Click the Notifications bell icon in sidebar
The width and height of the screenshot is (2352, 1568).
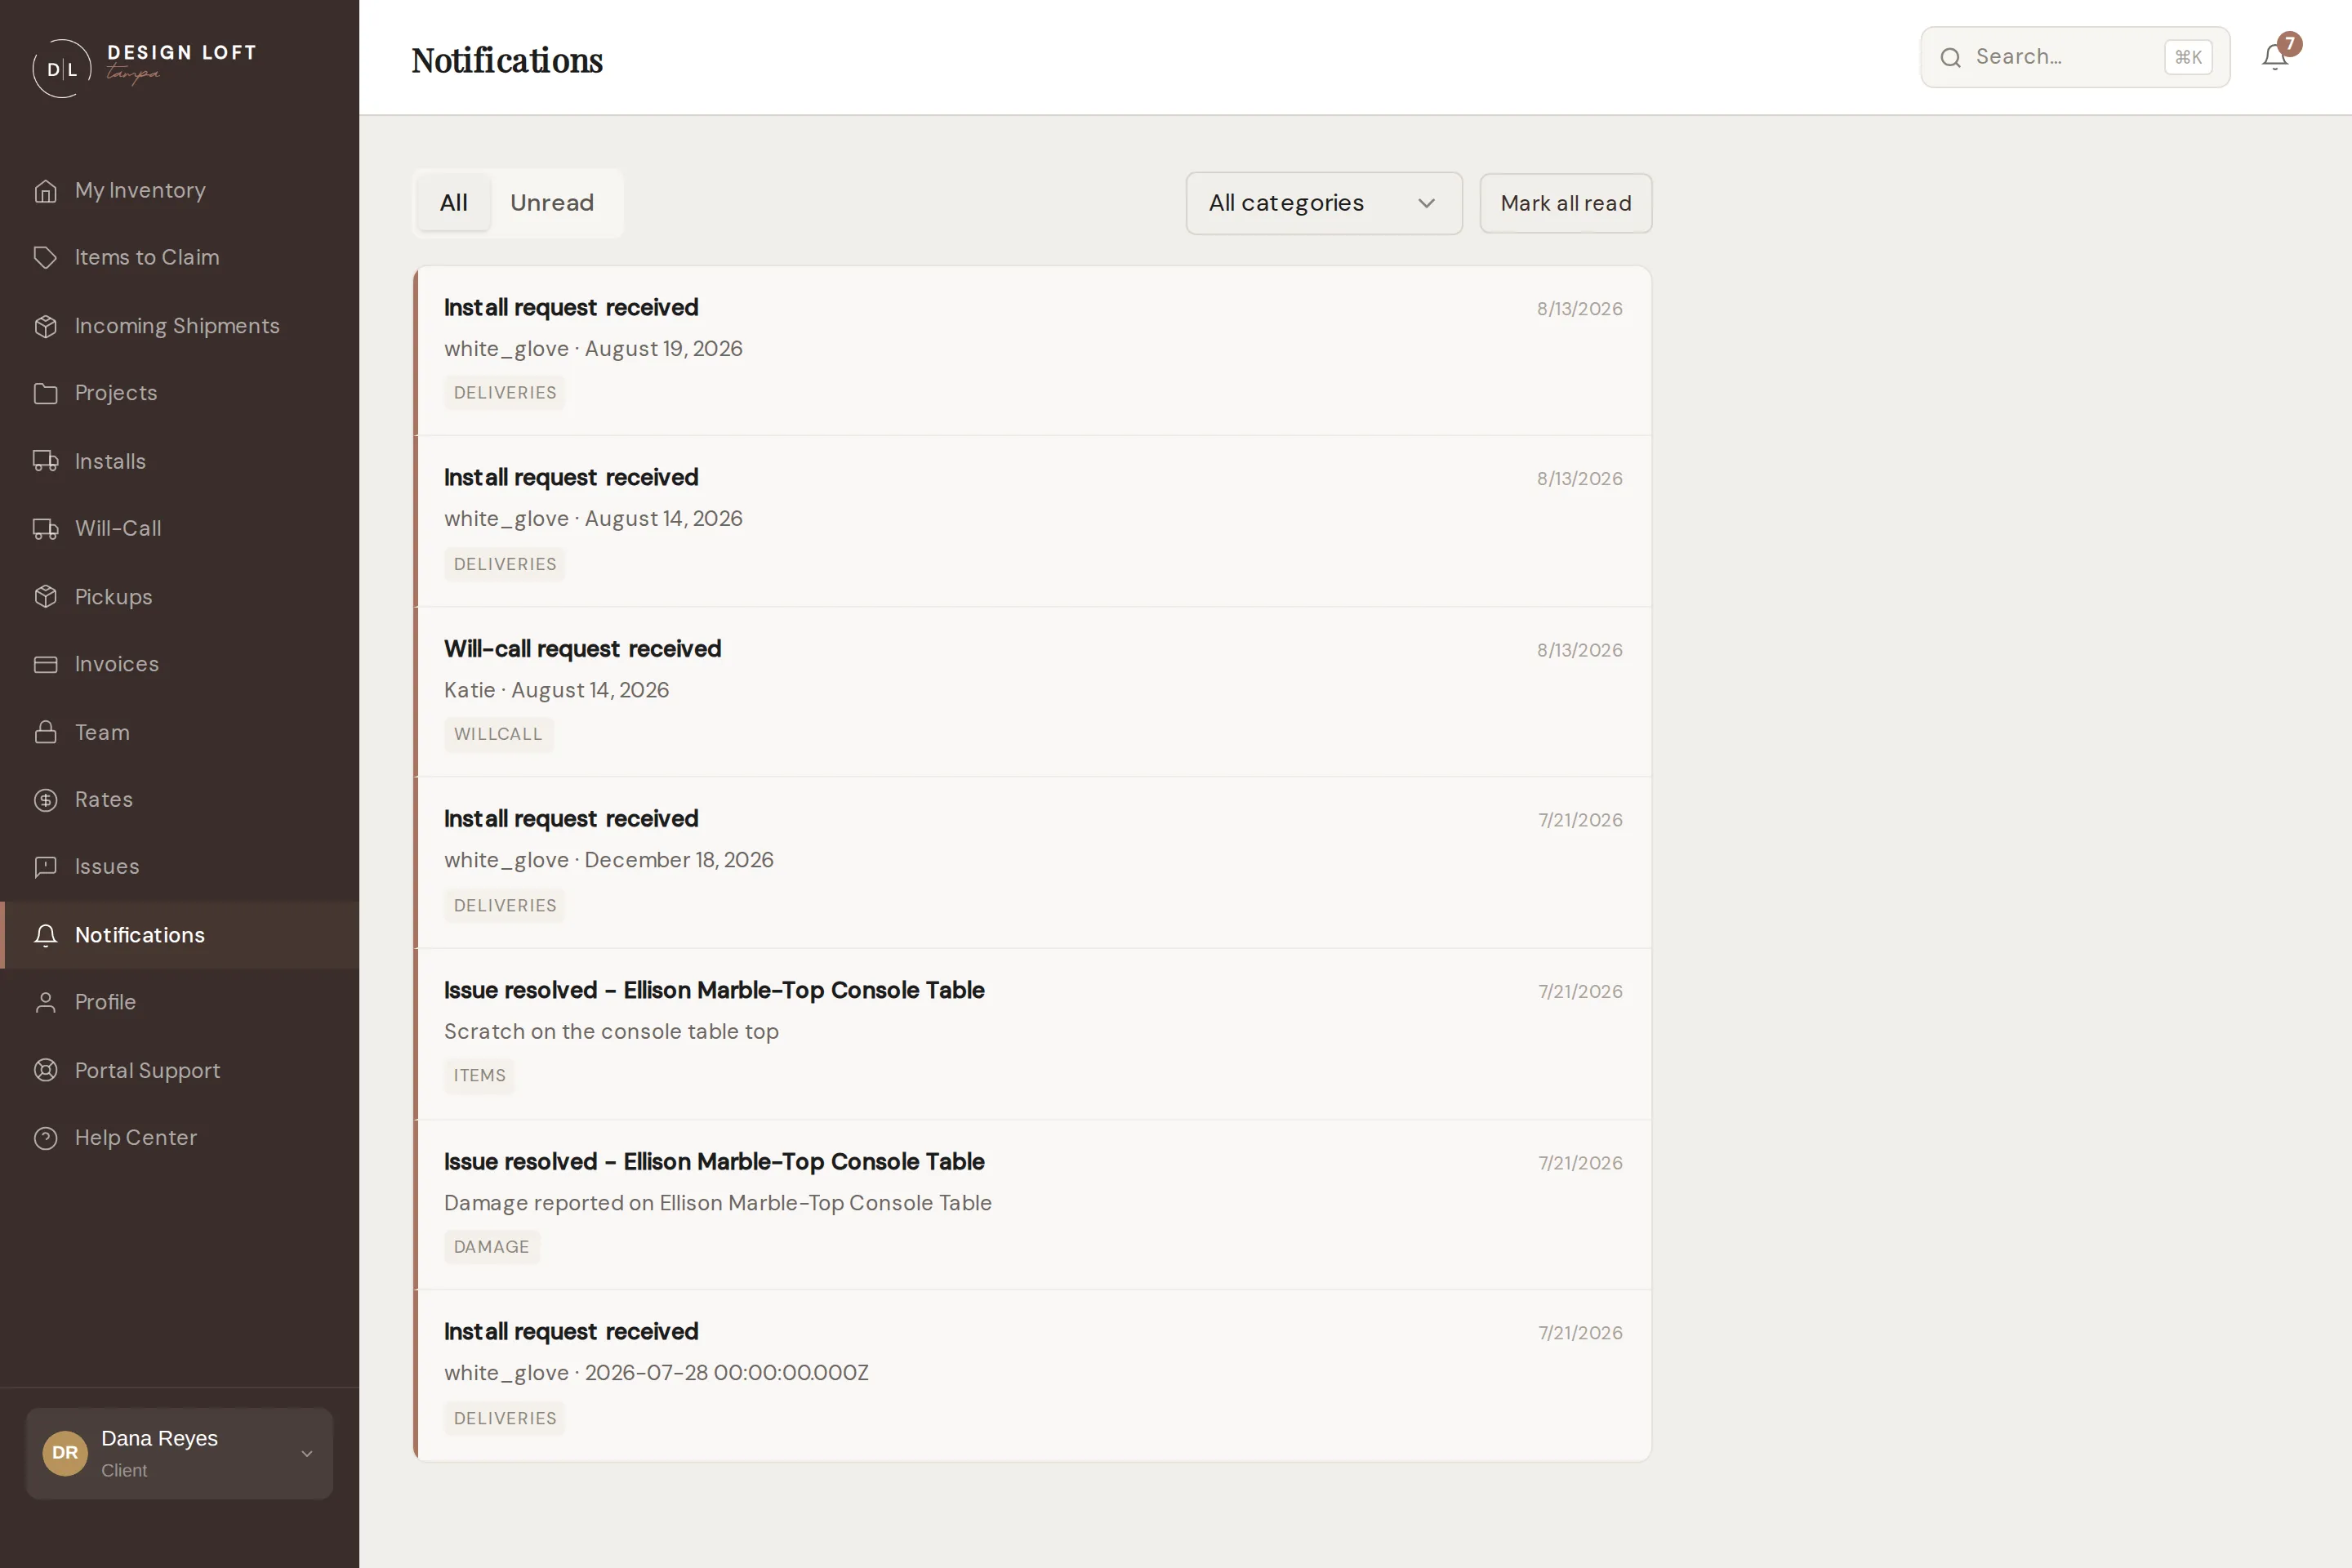(45, 935)
